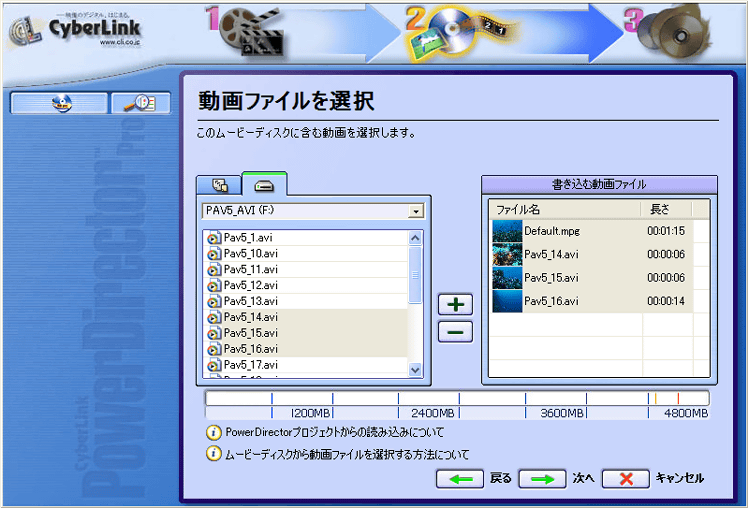Select Pav5_10.avi in file list
The image size is (748, 508).
pyautogui.click(x=305, y=253)
